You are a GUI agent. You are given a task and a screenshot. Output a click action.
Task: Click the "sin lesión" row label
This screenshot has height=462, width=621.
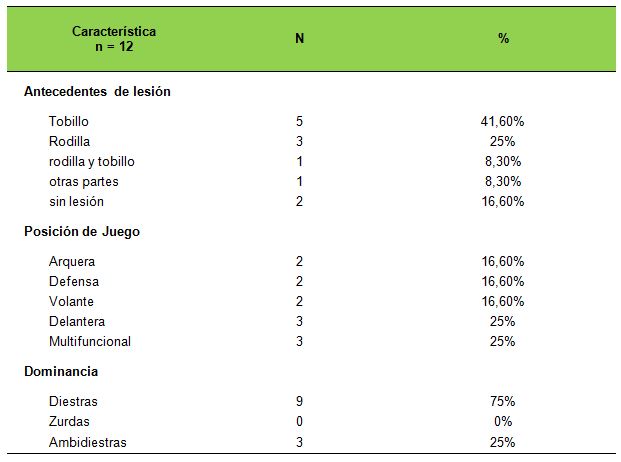[x=77, y=201]
